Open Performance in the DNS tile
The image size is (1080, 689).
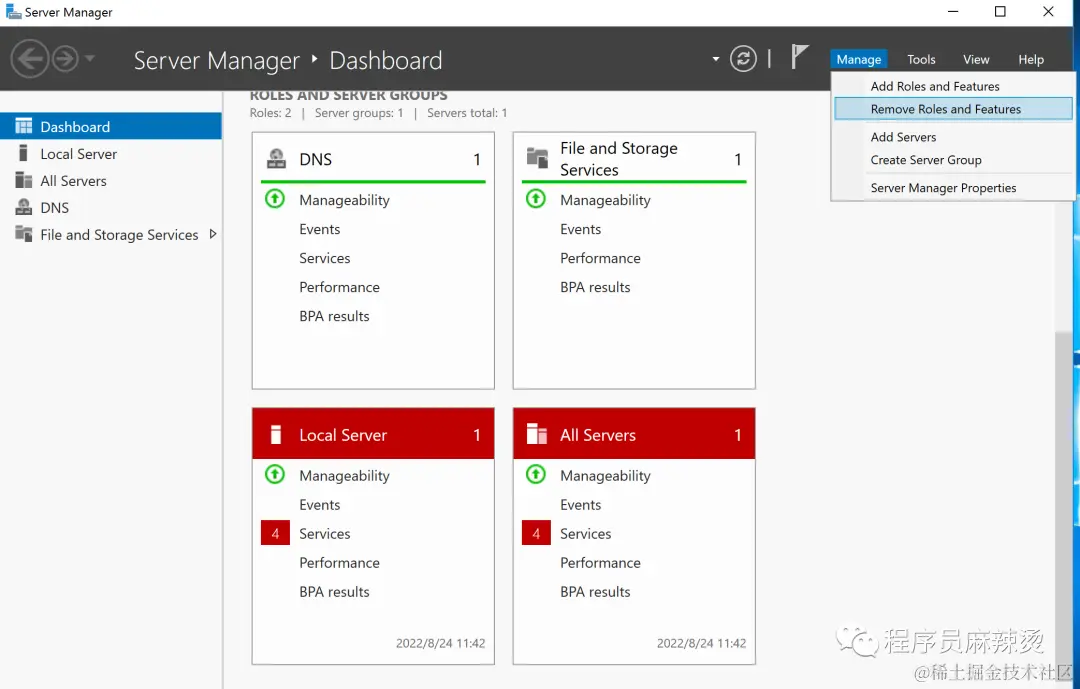click(x=339, y=287)
